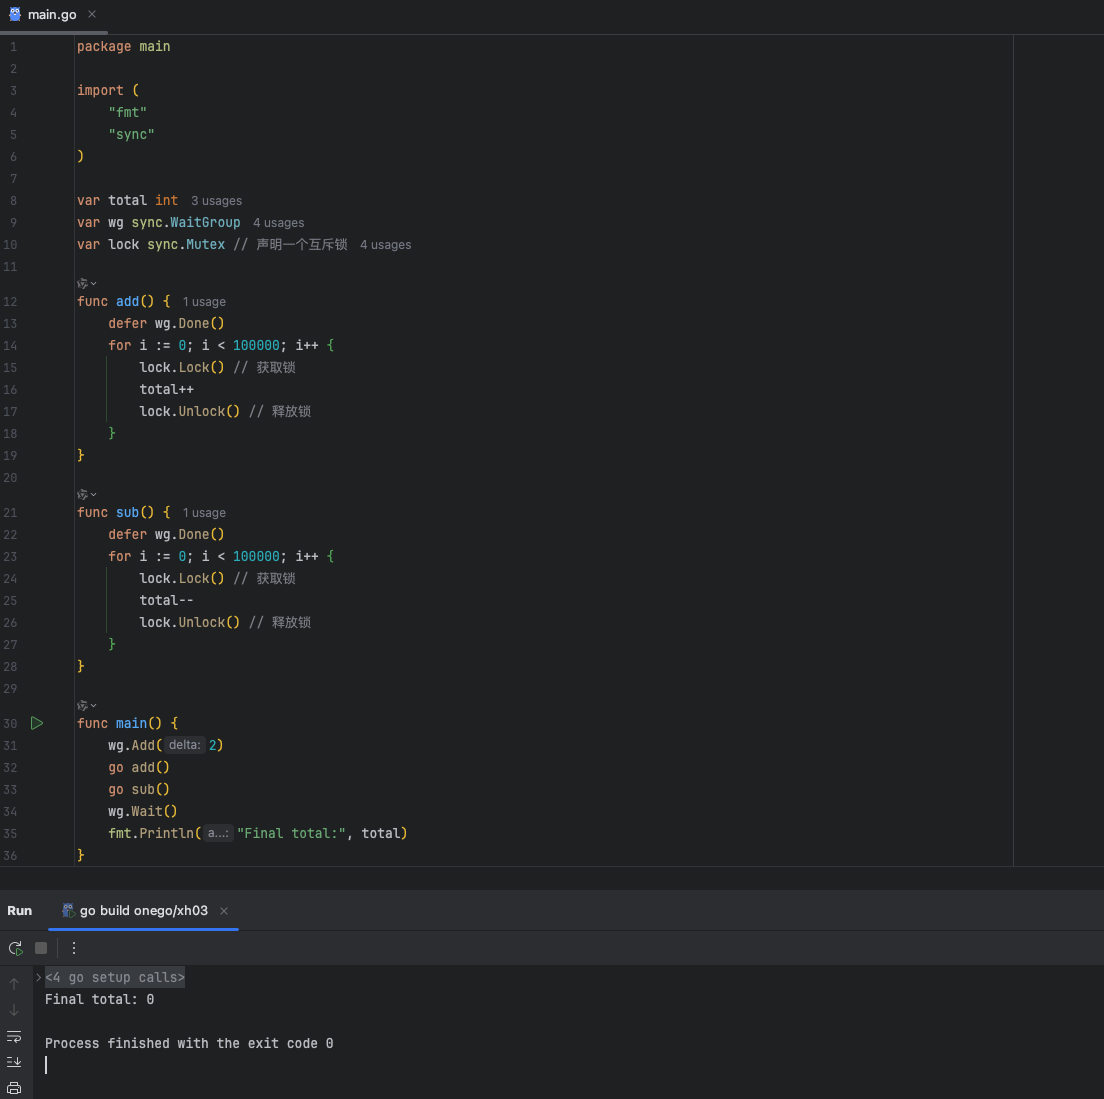The height and width of the screenshot is (1099, 1104).
Task: Click 'sync.Mutex' type on line 10
Action: pyautogui.click(x=186, y=244)
